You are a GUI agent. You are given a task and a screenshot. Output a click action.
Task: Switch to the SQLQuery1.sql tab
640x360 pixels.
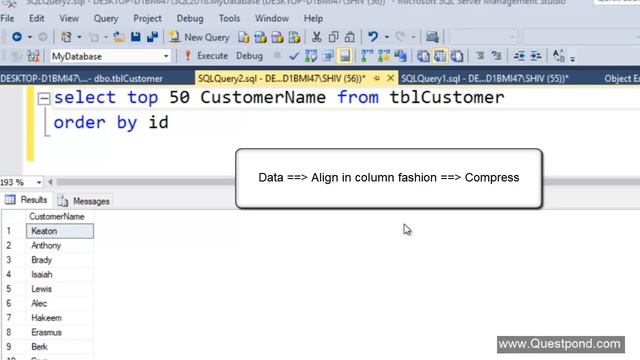coord(484,78)
